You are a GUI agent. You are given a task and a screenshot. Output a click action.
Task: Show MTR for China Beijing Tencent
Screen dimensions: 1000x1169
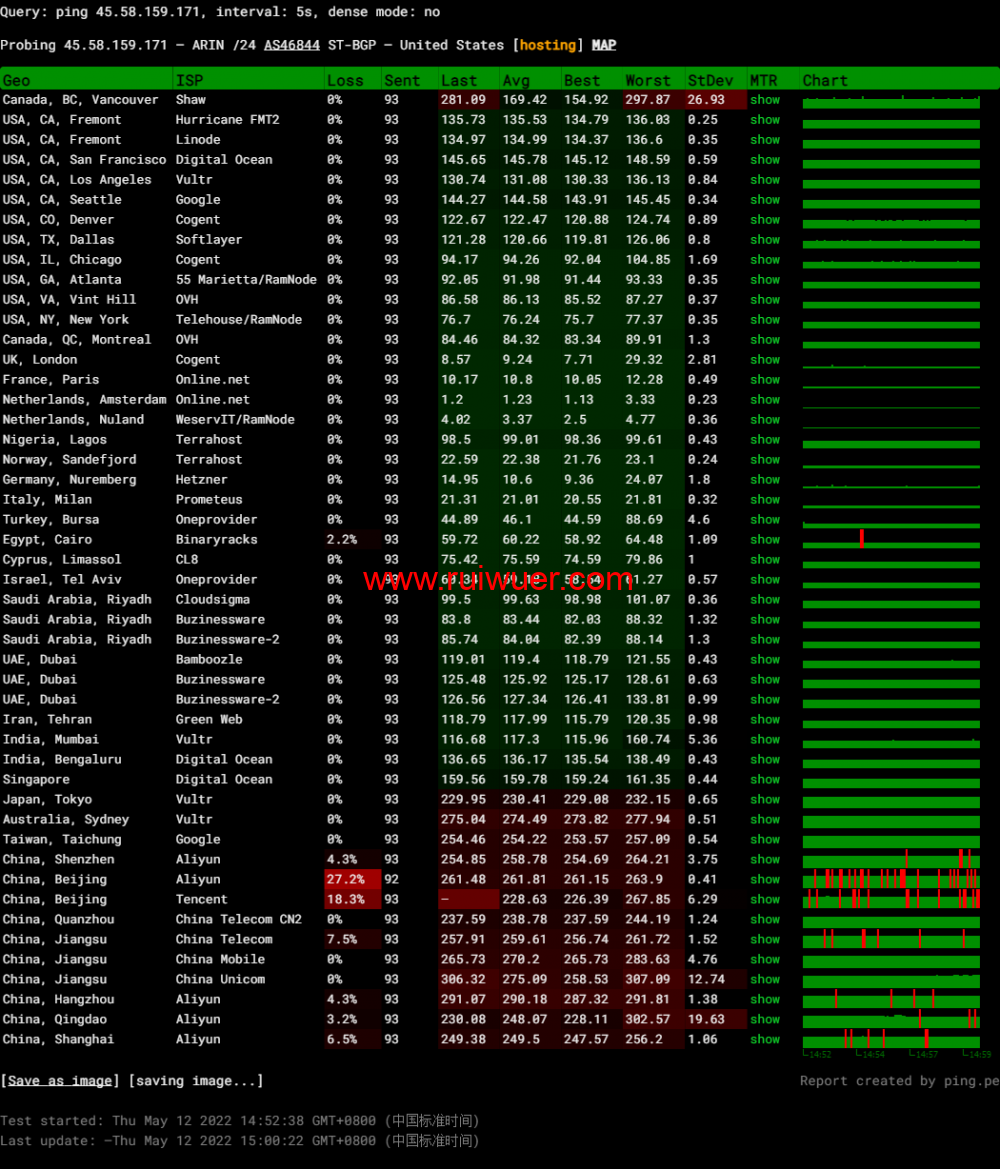point(765,900)
